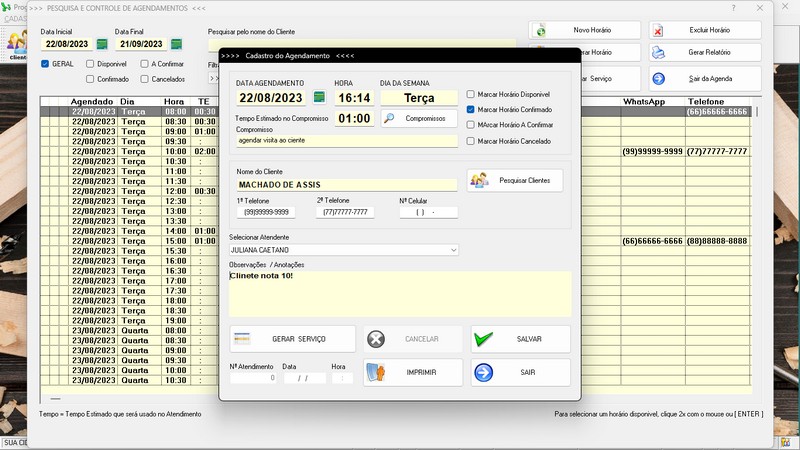The height and width of the screenshot is (450, 800).
Task: Click the HORA field showing 16:14
Action: point(354,97)
